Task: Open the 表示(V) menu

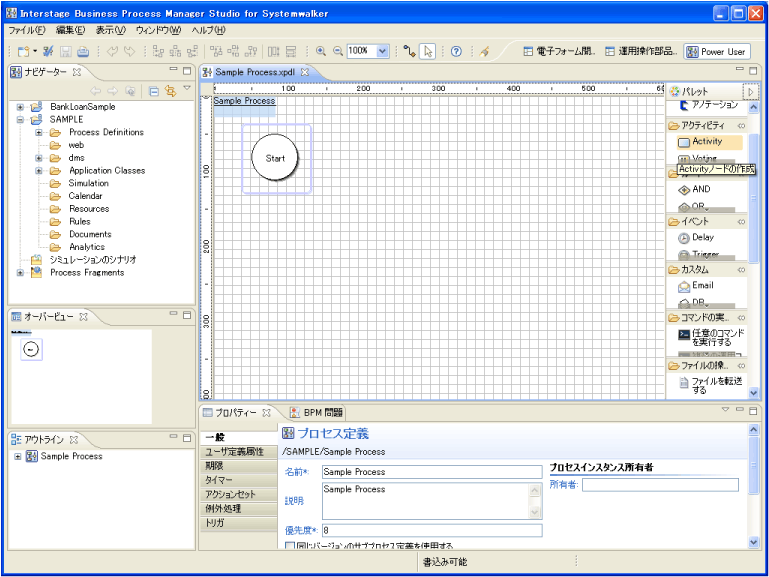Action: click(x=110, y=30)
